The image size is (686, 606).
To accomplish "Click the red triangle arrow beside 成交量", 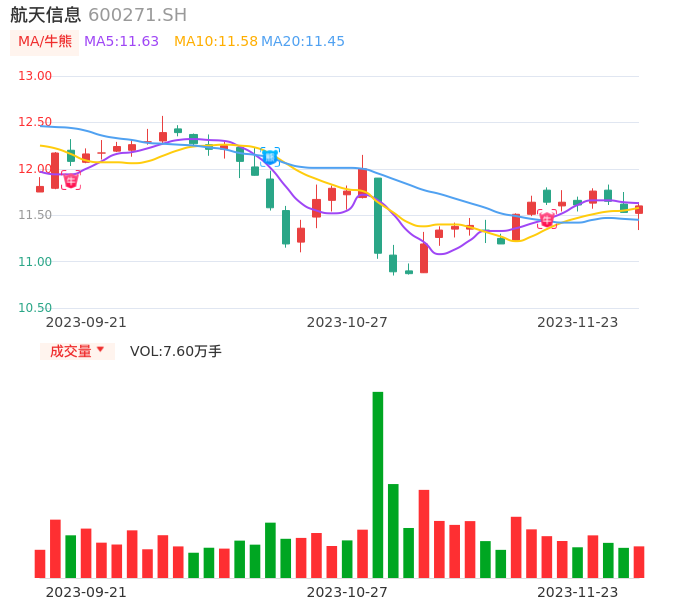I will click(100, 350).
